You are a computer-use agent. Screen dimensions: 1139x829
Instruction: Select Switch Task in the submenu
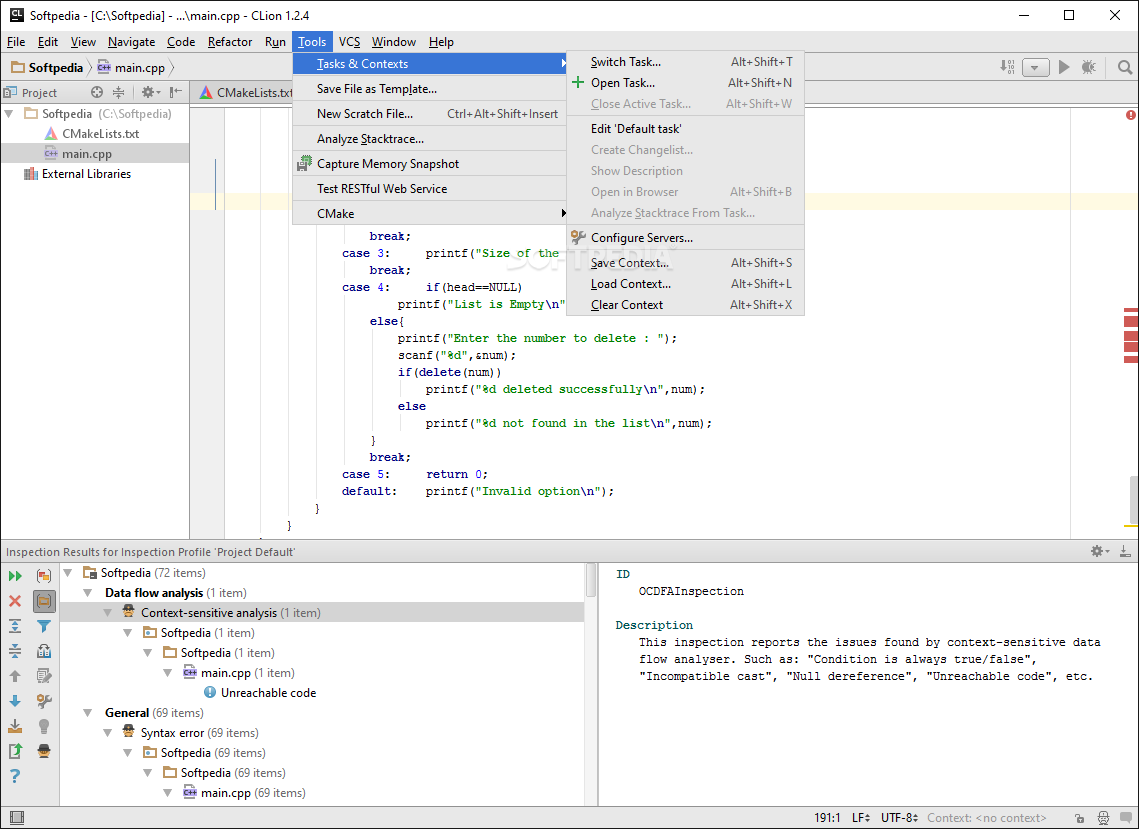685,62
